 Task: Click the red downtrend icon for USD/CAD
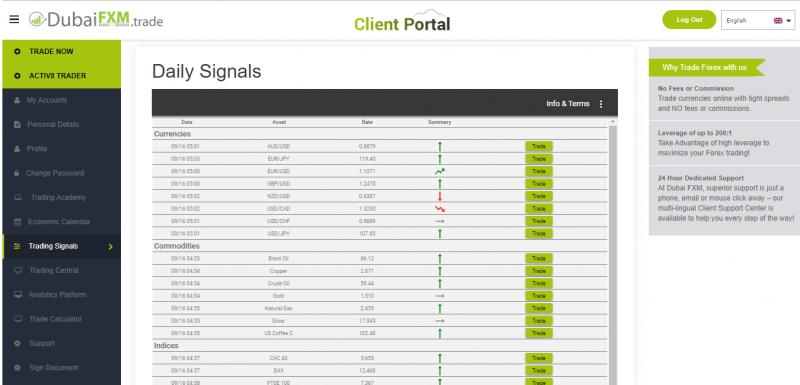coord(440,209)
